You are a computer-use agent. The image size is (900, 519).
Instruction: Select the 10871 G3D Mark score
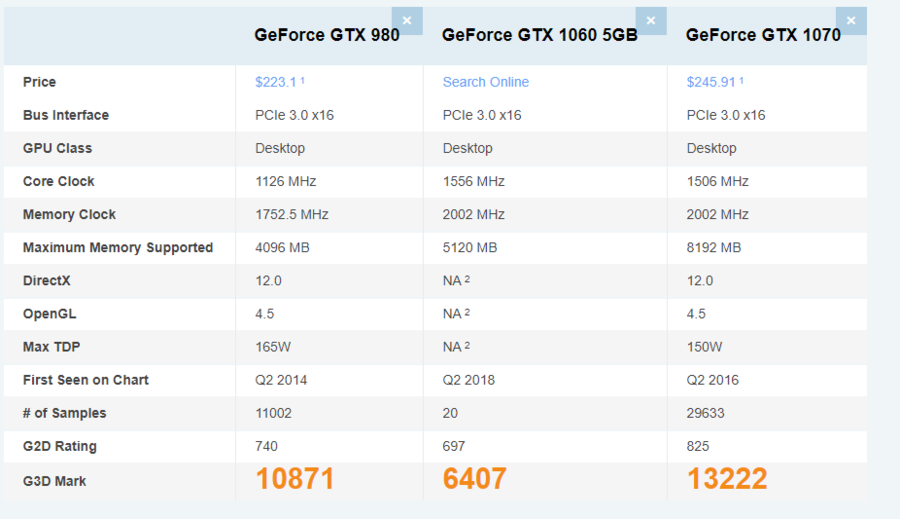point(295,479)
